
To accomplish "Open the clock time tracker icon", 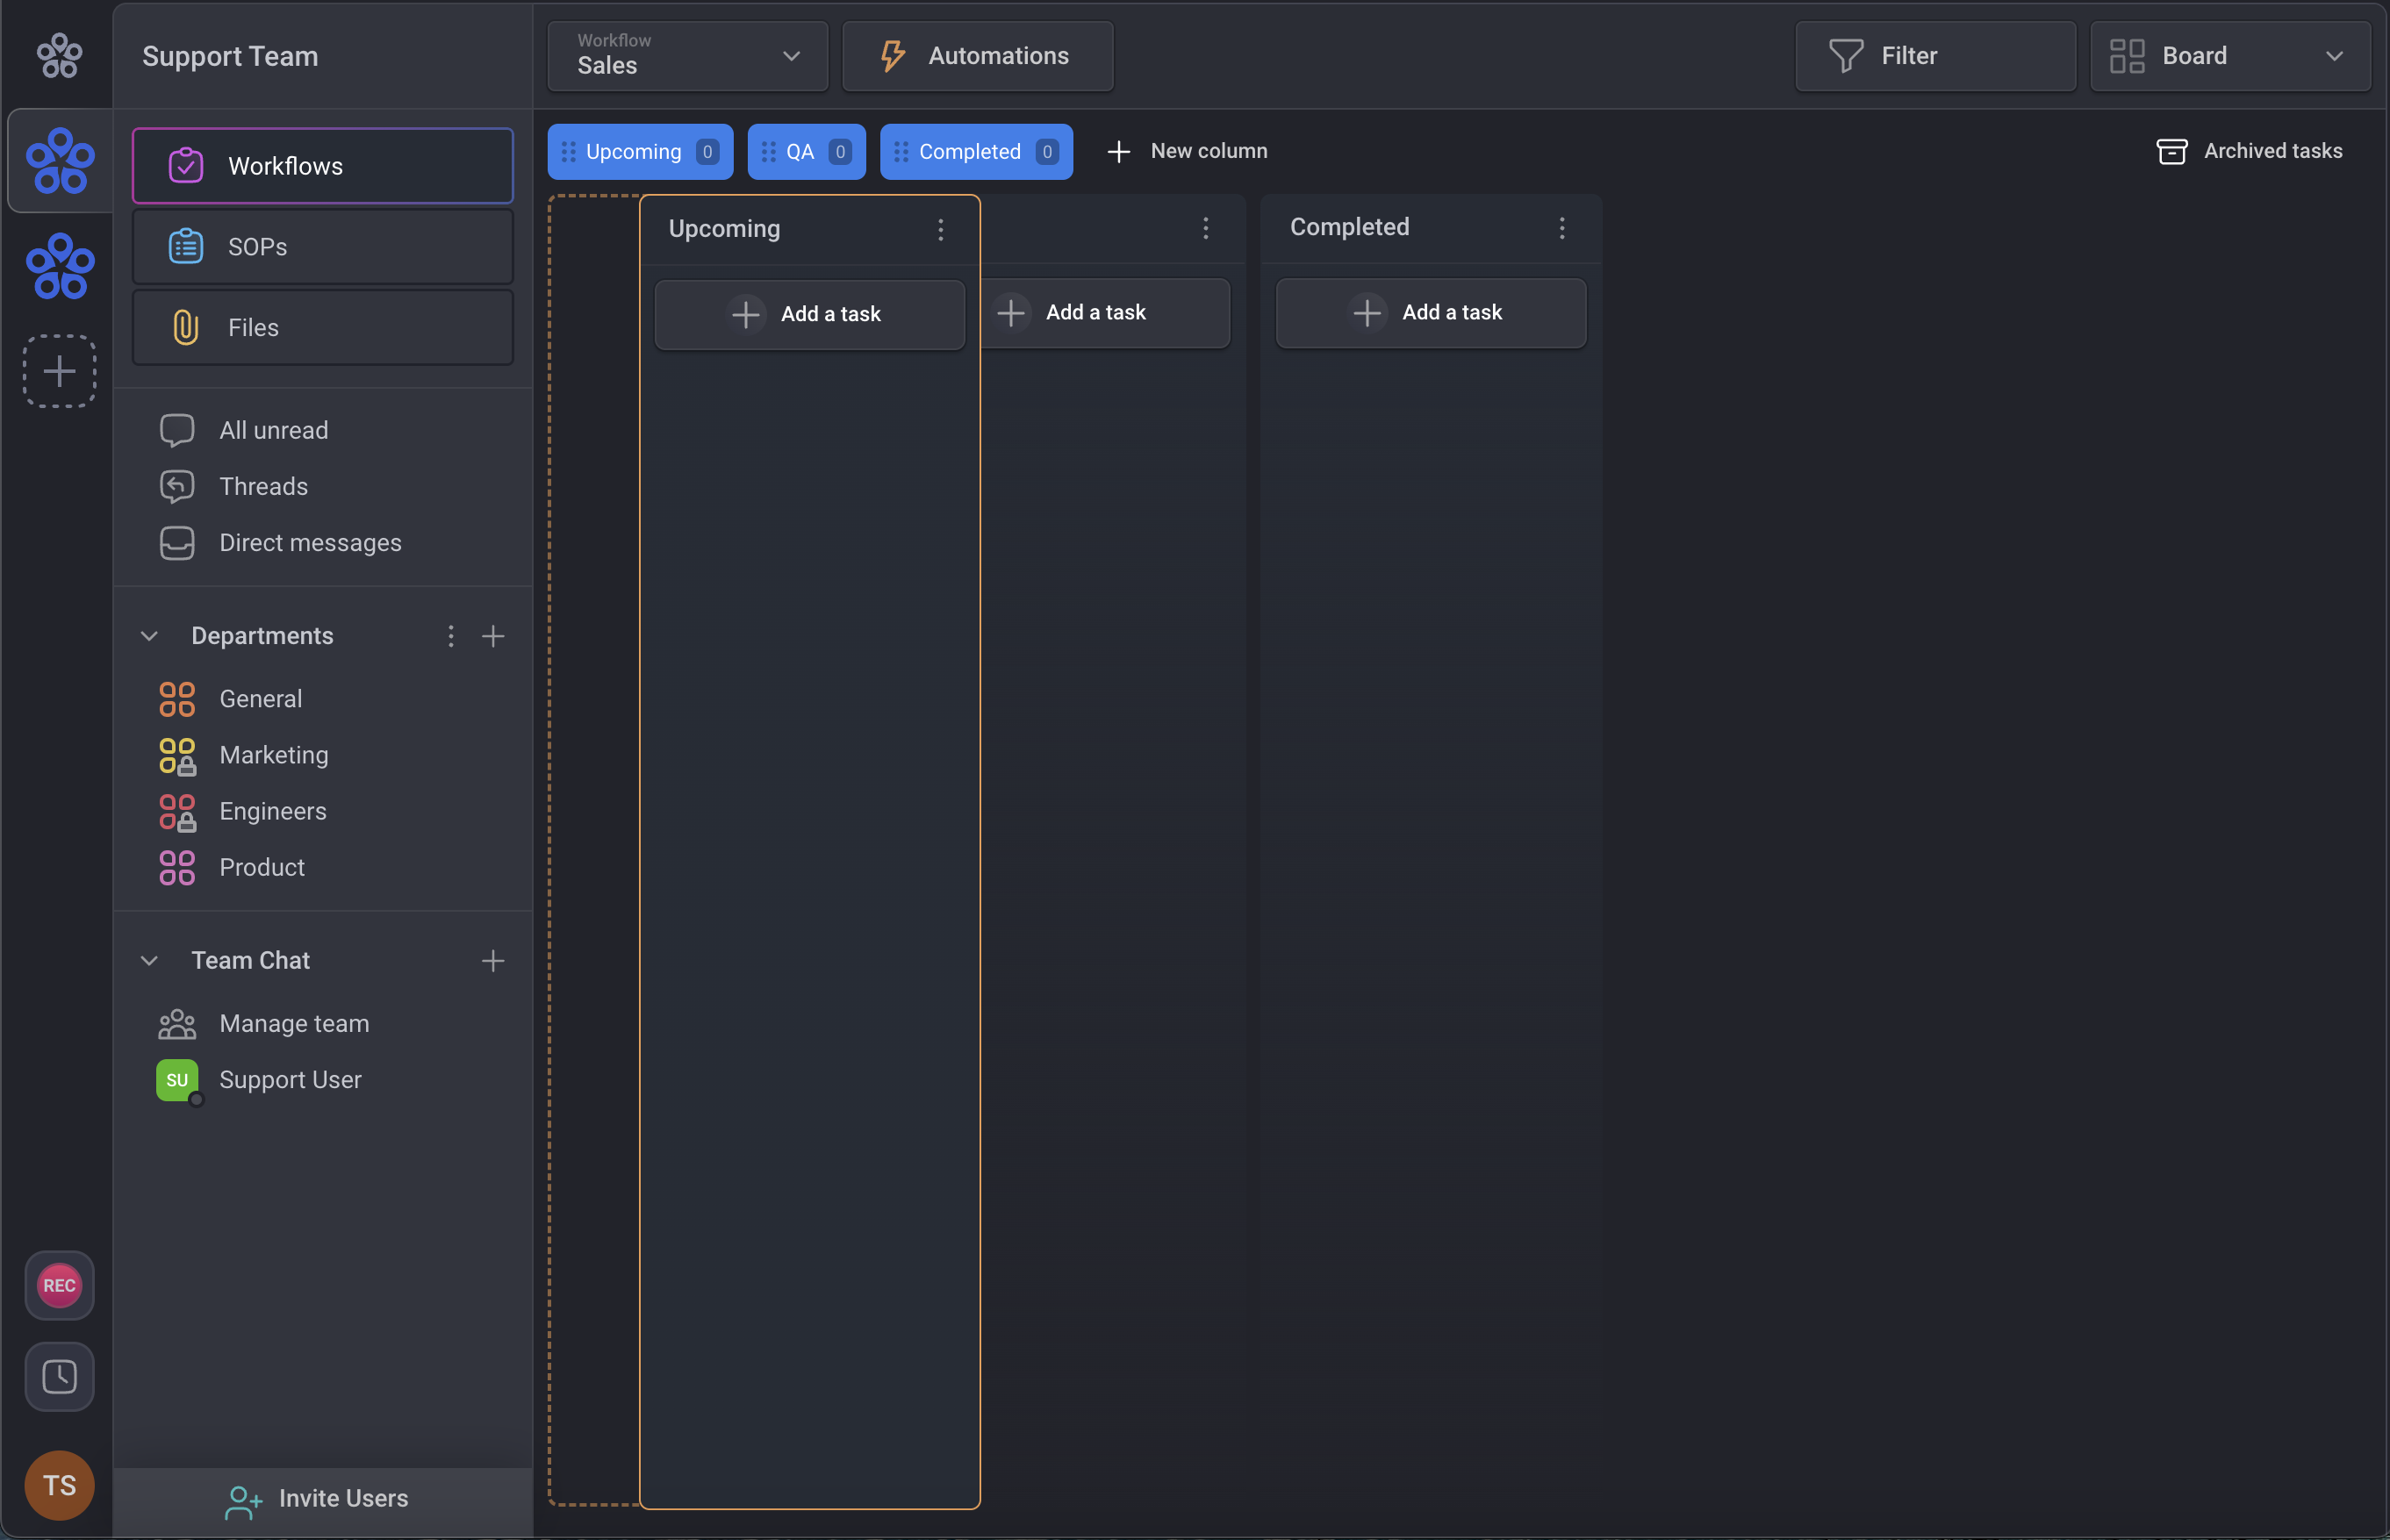I will click(59, 1377).
